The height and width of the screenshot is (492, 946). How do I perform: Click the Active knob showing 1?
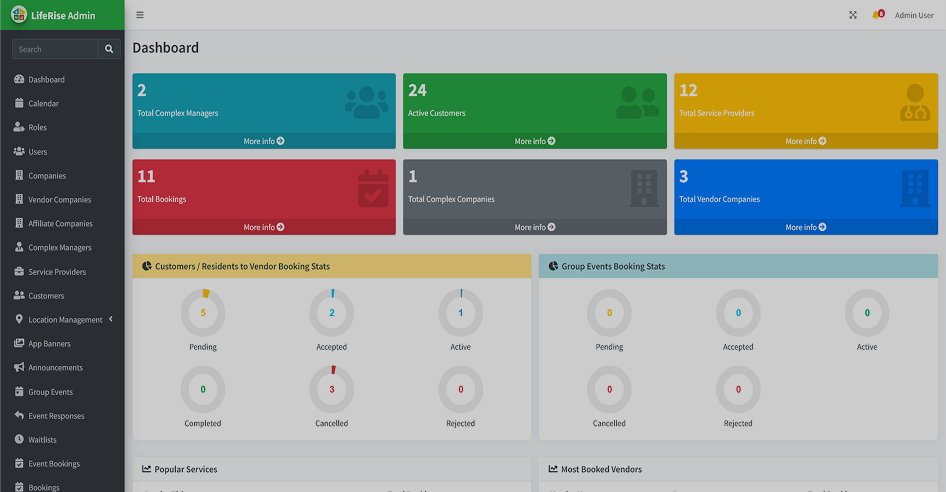(460, 312)
